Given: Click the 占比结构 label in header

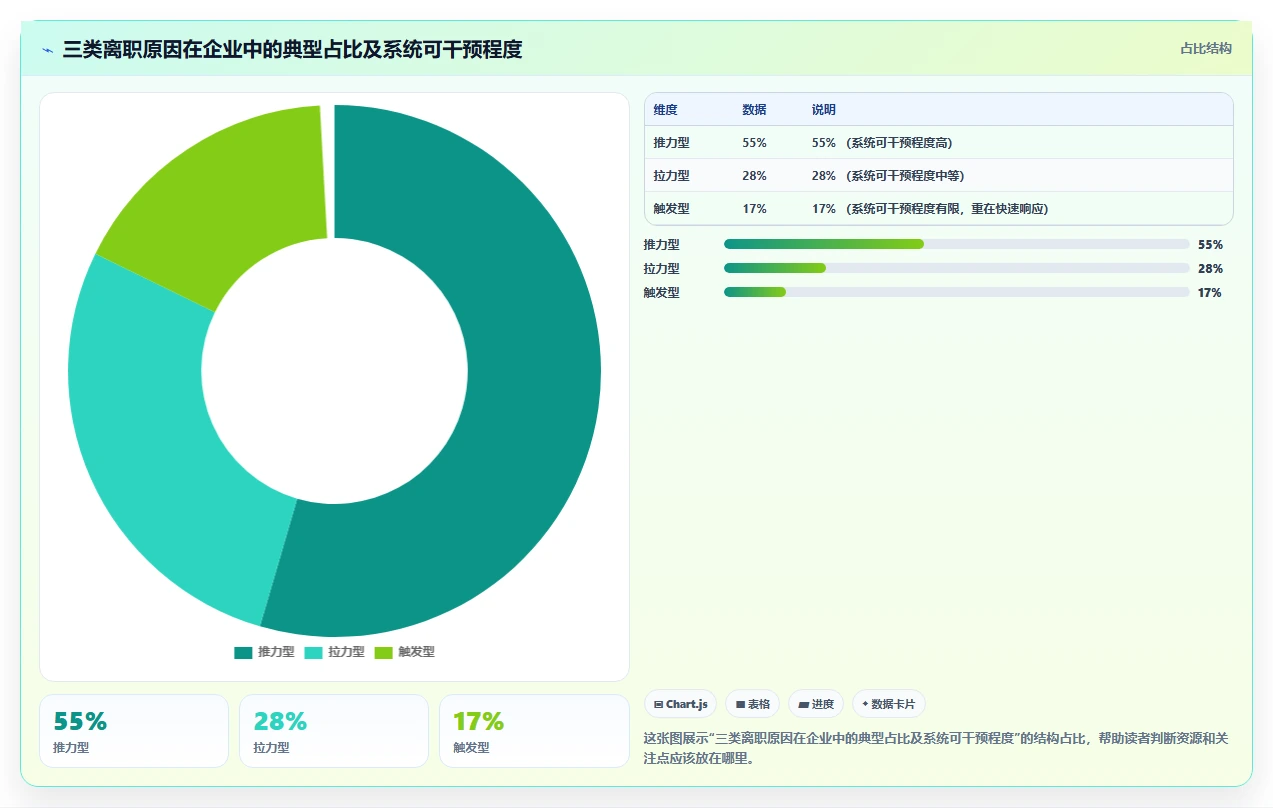Looking at the screenshot, I should (x=1206, y=48).
